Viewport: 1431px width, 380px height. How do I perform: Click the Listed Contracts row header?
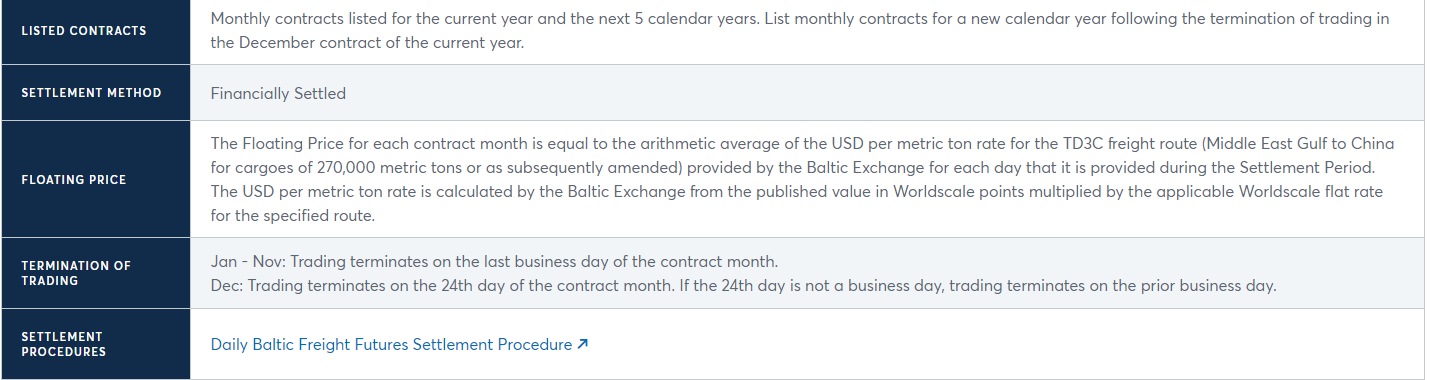[x=95, y=31]
